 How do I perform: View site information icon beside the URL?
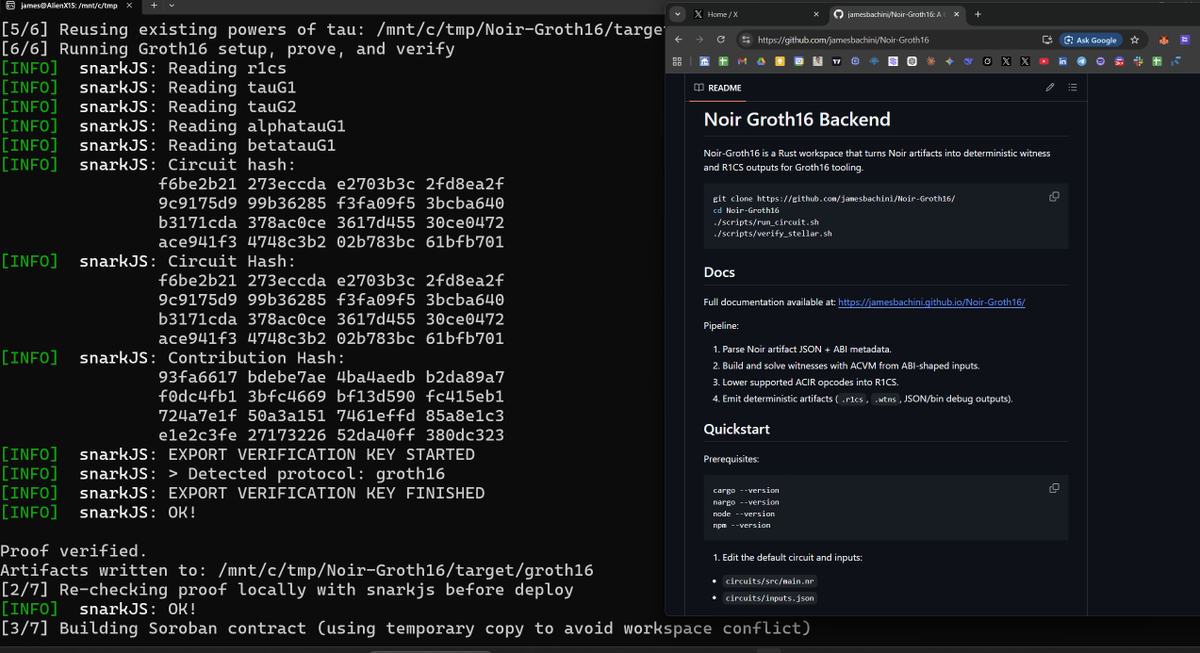click(x=745, y=40)
